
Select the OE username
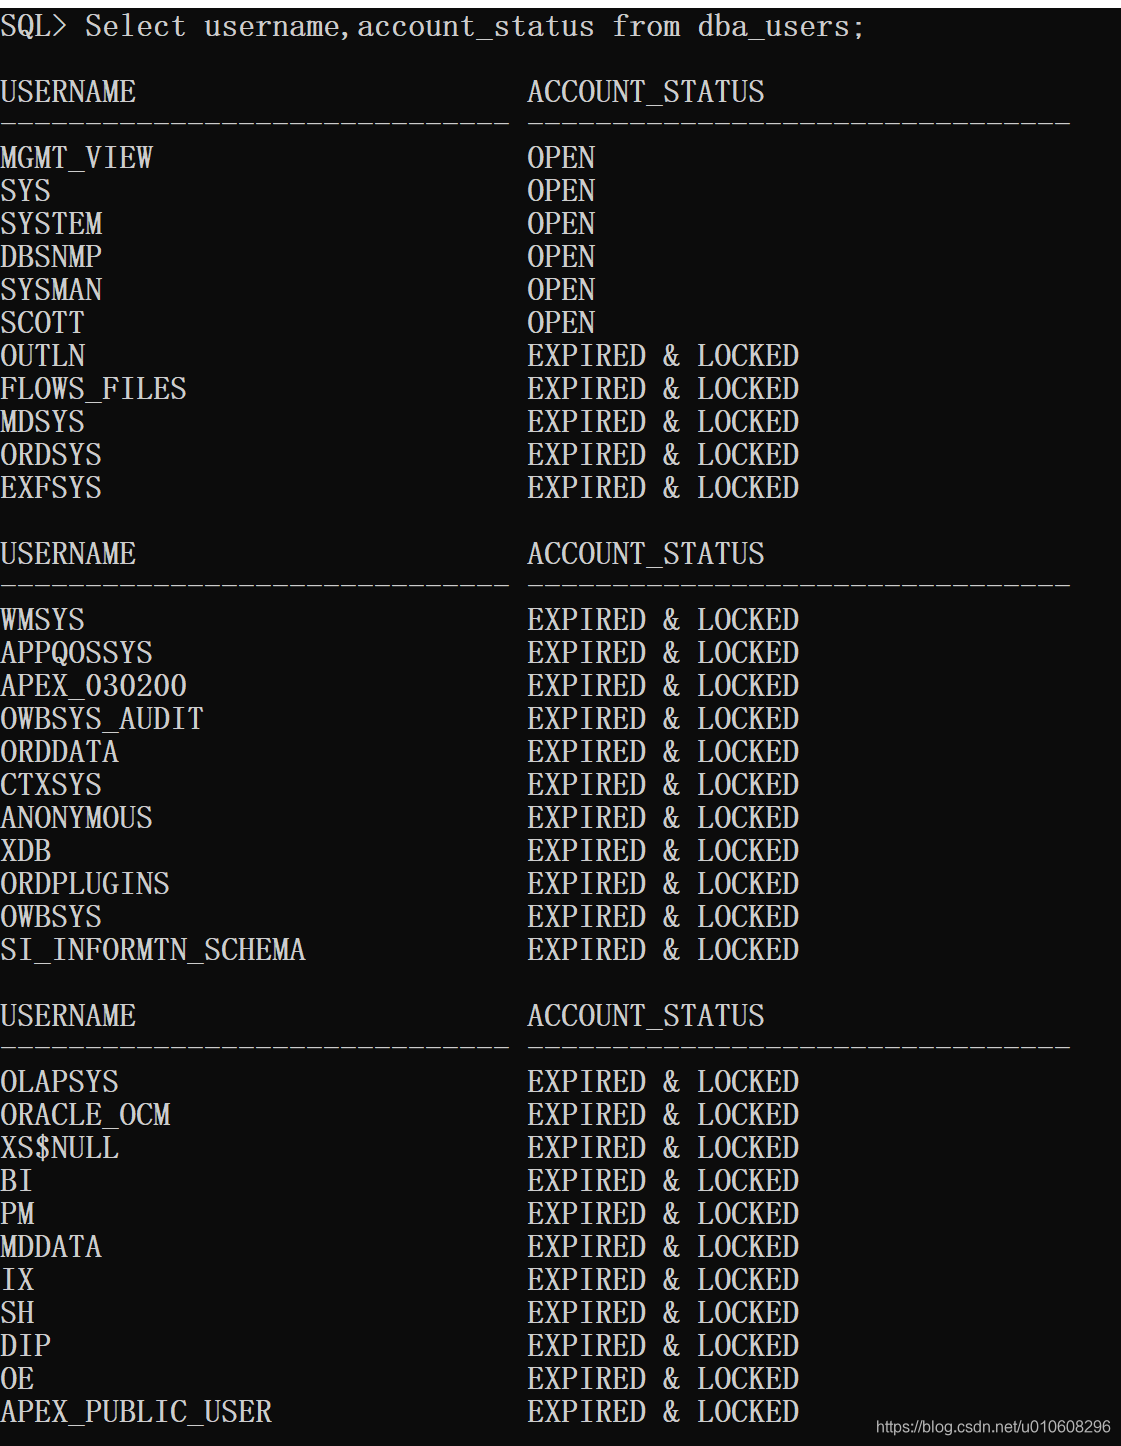(18, 1379)
